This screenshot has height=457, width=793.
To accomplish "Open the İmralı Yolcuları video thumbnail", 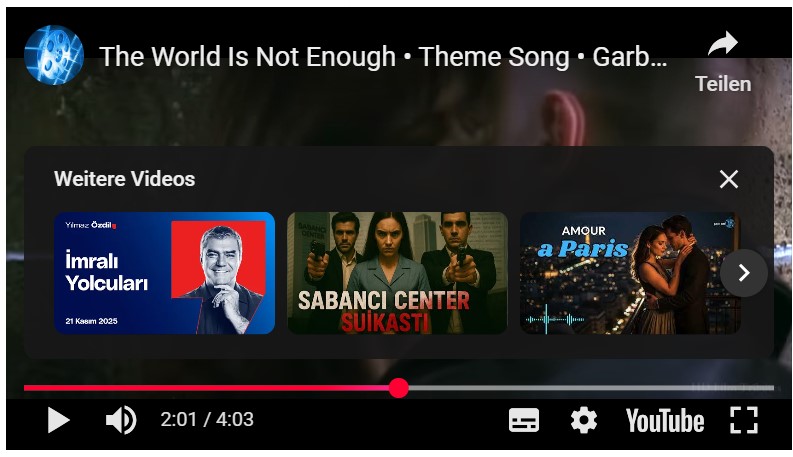I will [x=164, y=273].
